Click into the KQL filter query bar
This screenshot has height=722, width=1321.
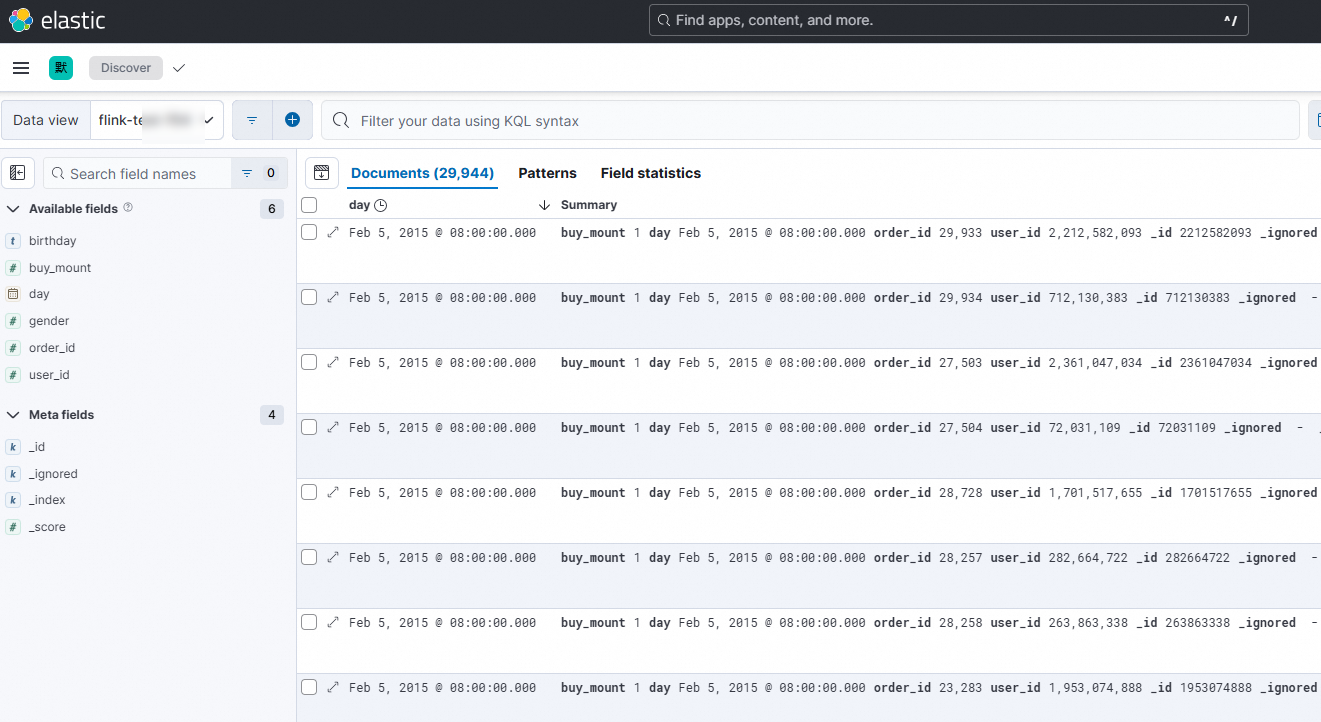[810, 120]
